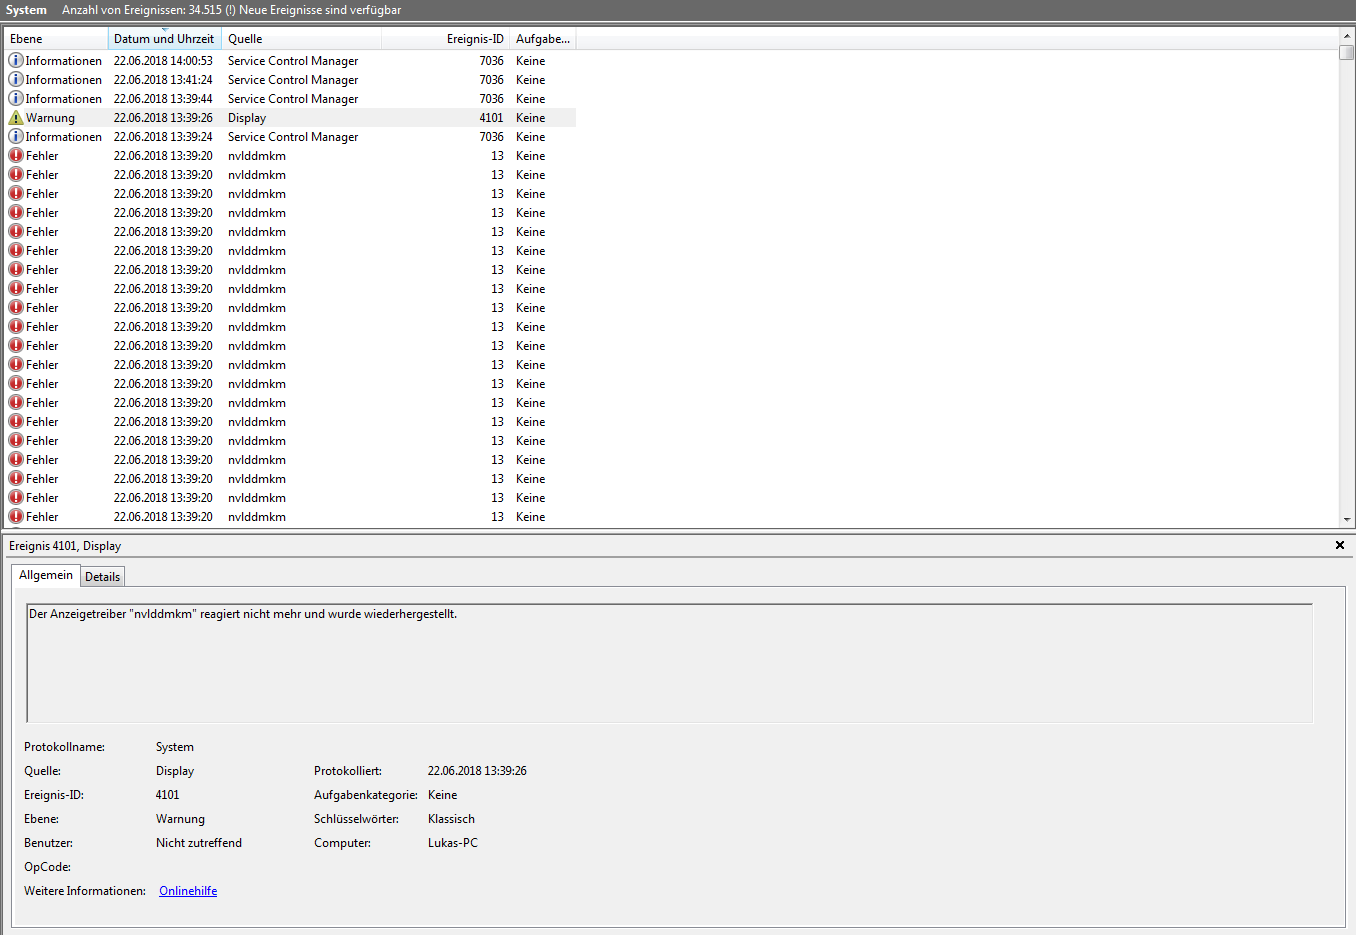Switch to the Allgemein tab

[x=46, y=575]
